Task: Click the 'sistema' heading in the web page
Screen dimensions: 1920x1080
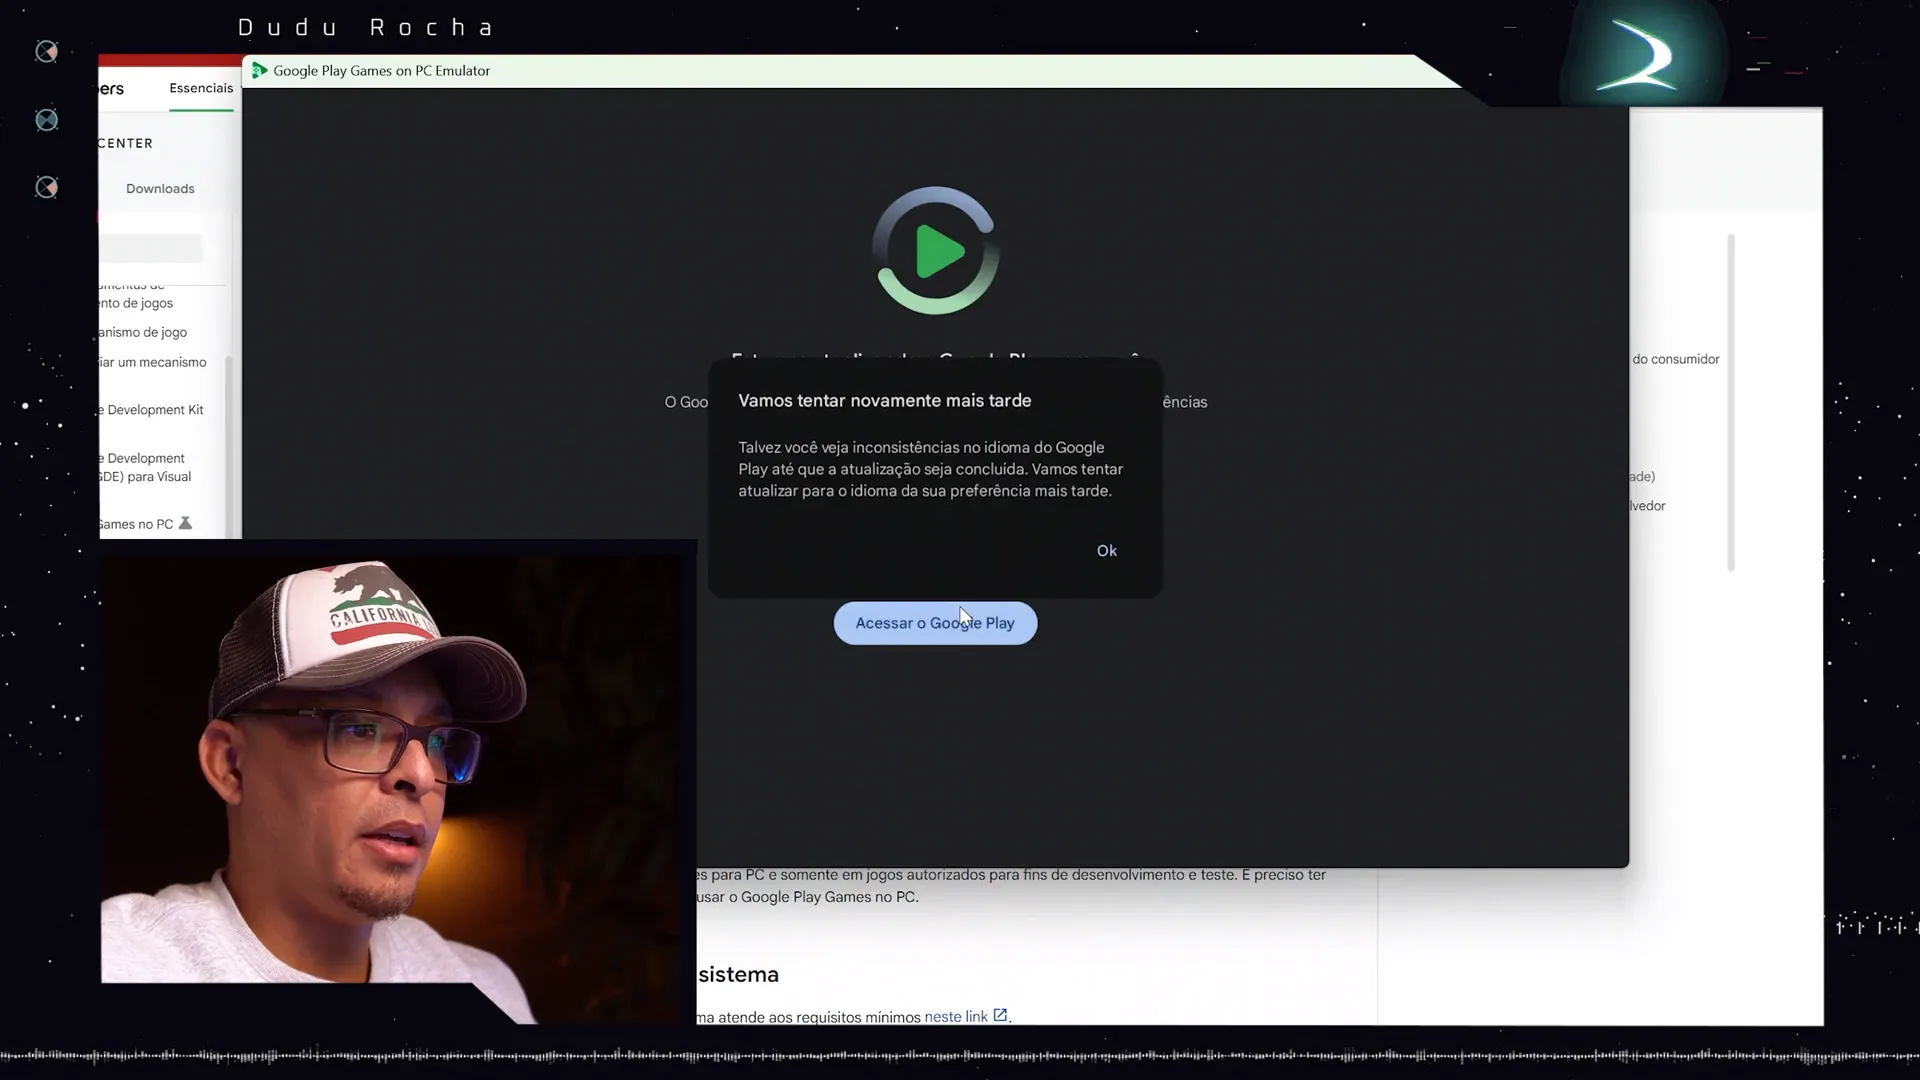Action: click(738, 974)
